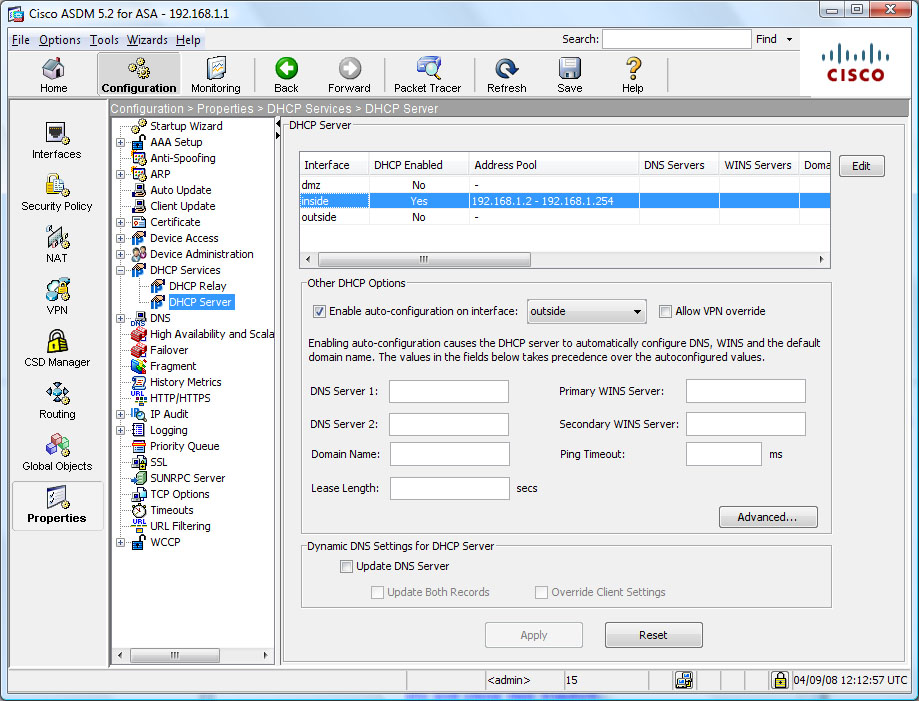Click the Forward arrow button
Viewport: 919px width, 701px height.
(x=349, y=74)
